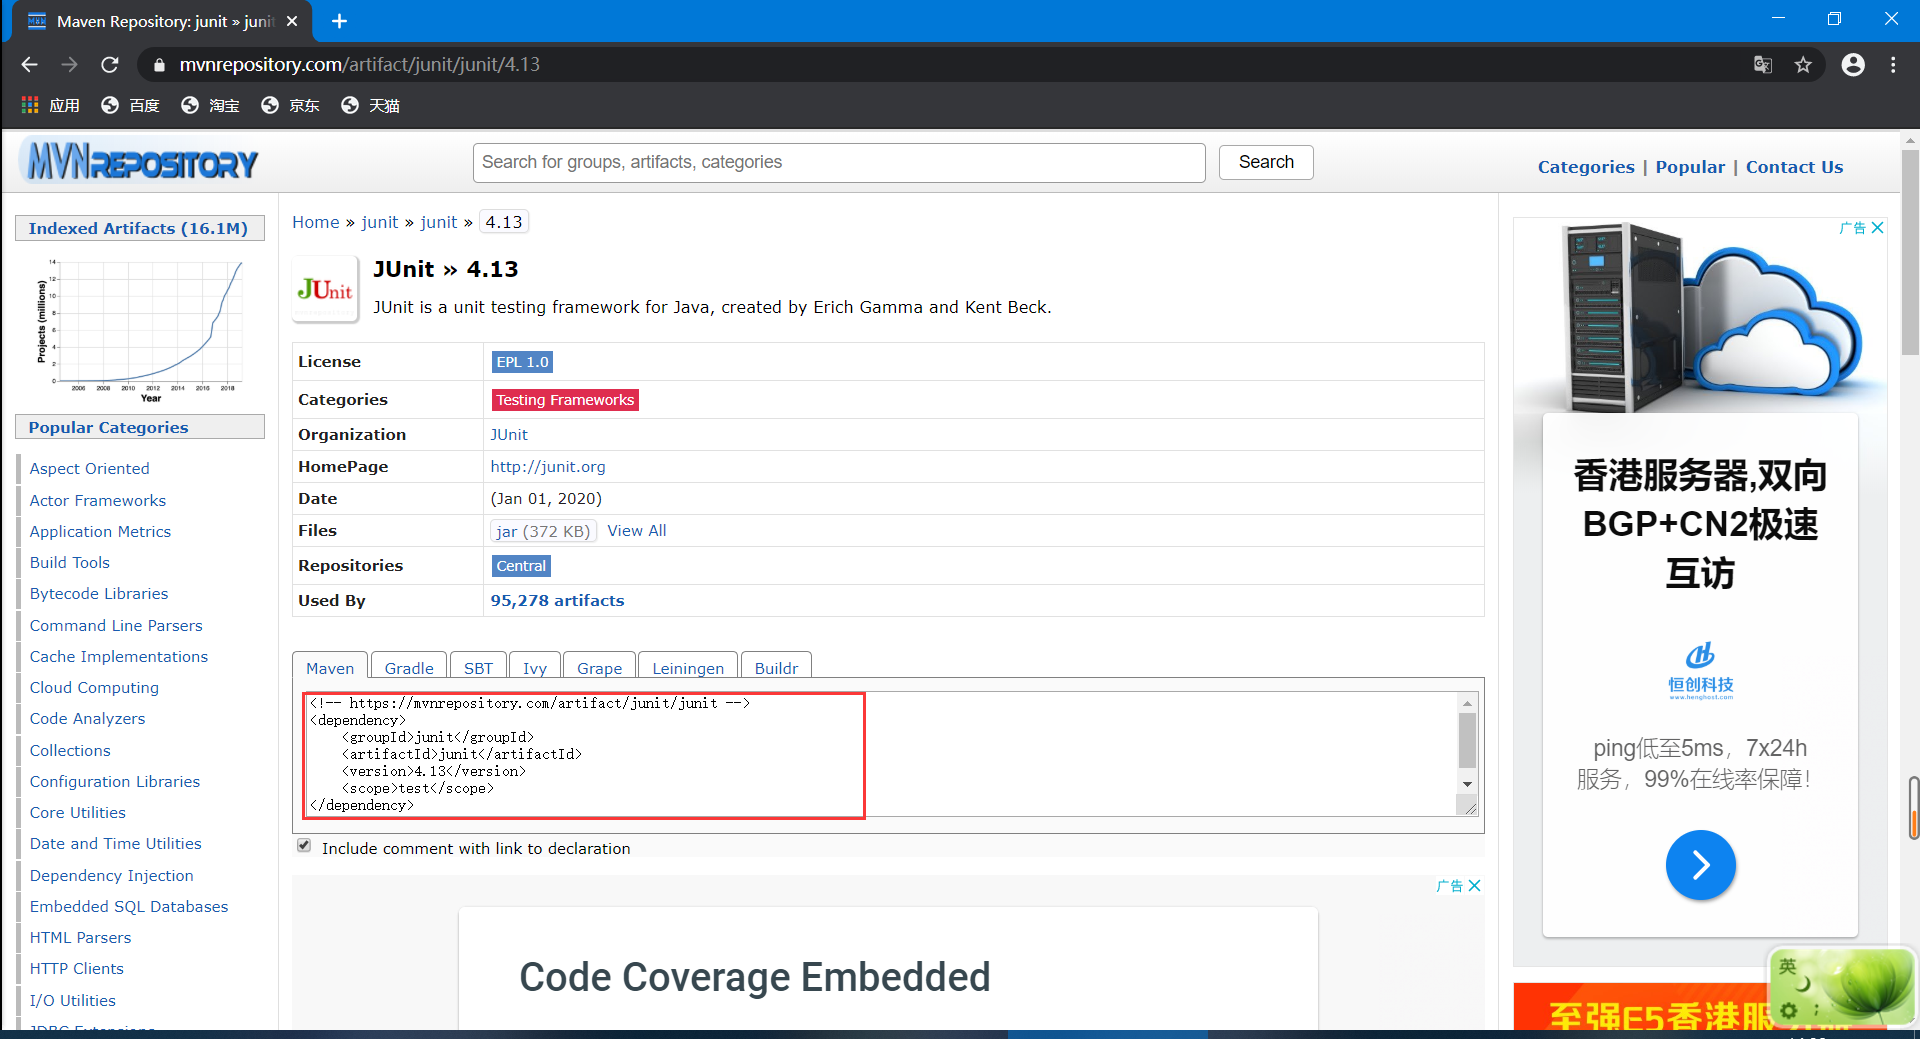
Task: Click the Central repository badge
Action: click(521, 566)
